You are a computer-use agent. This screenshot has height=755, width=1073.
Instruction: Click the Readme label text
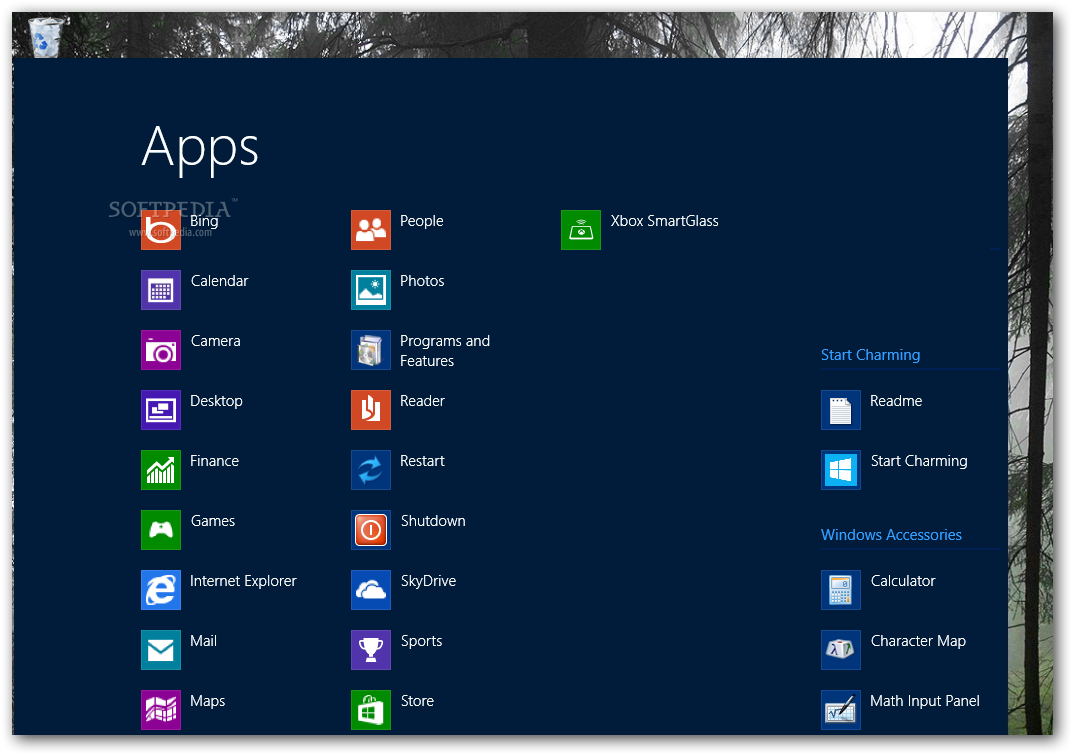896,401
